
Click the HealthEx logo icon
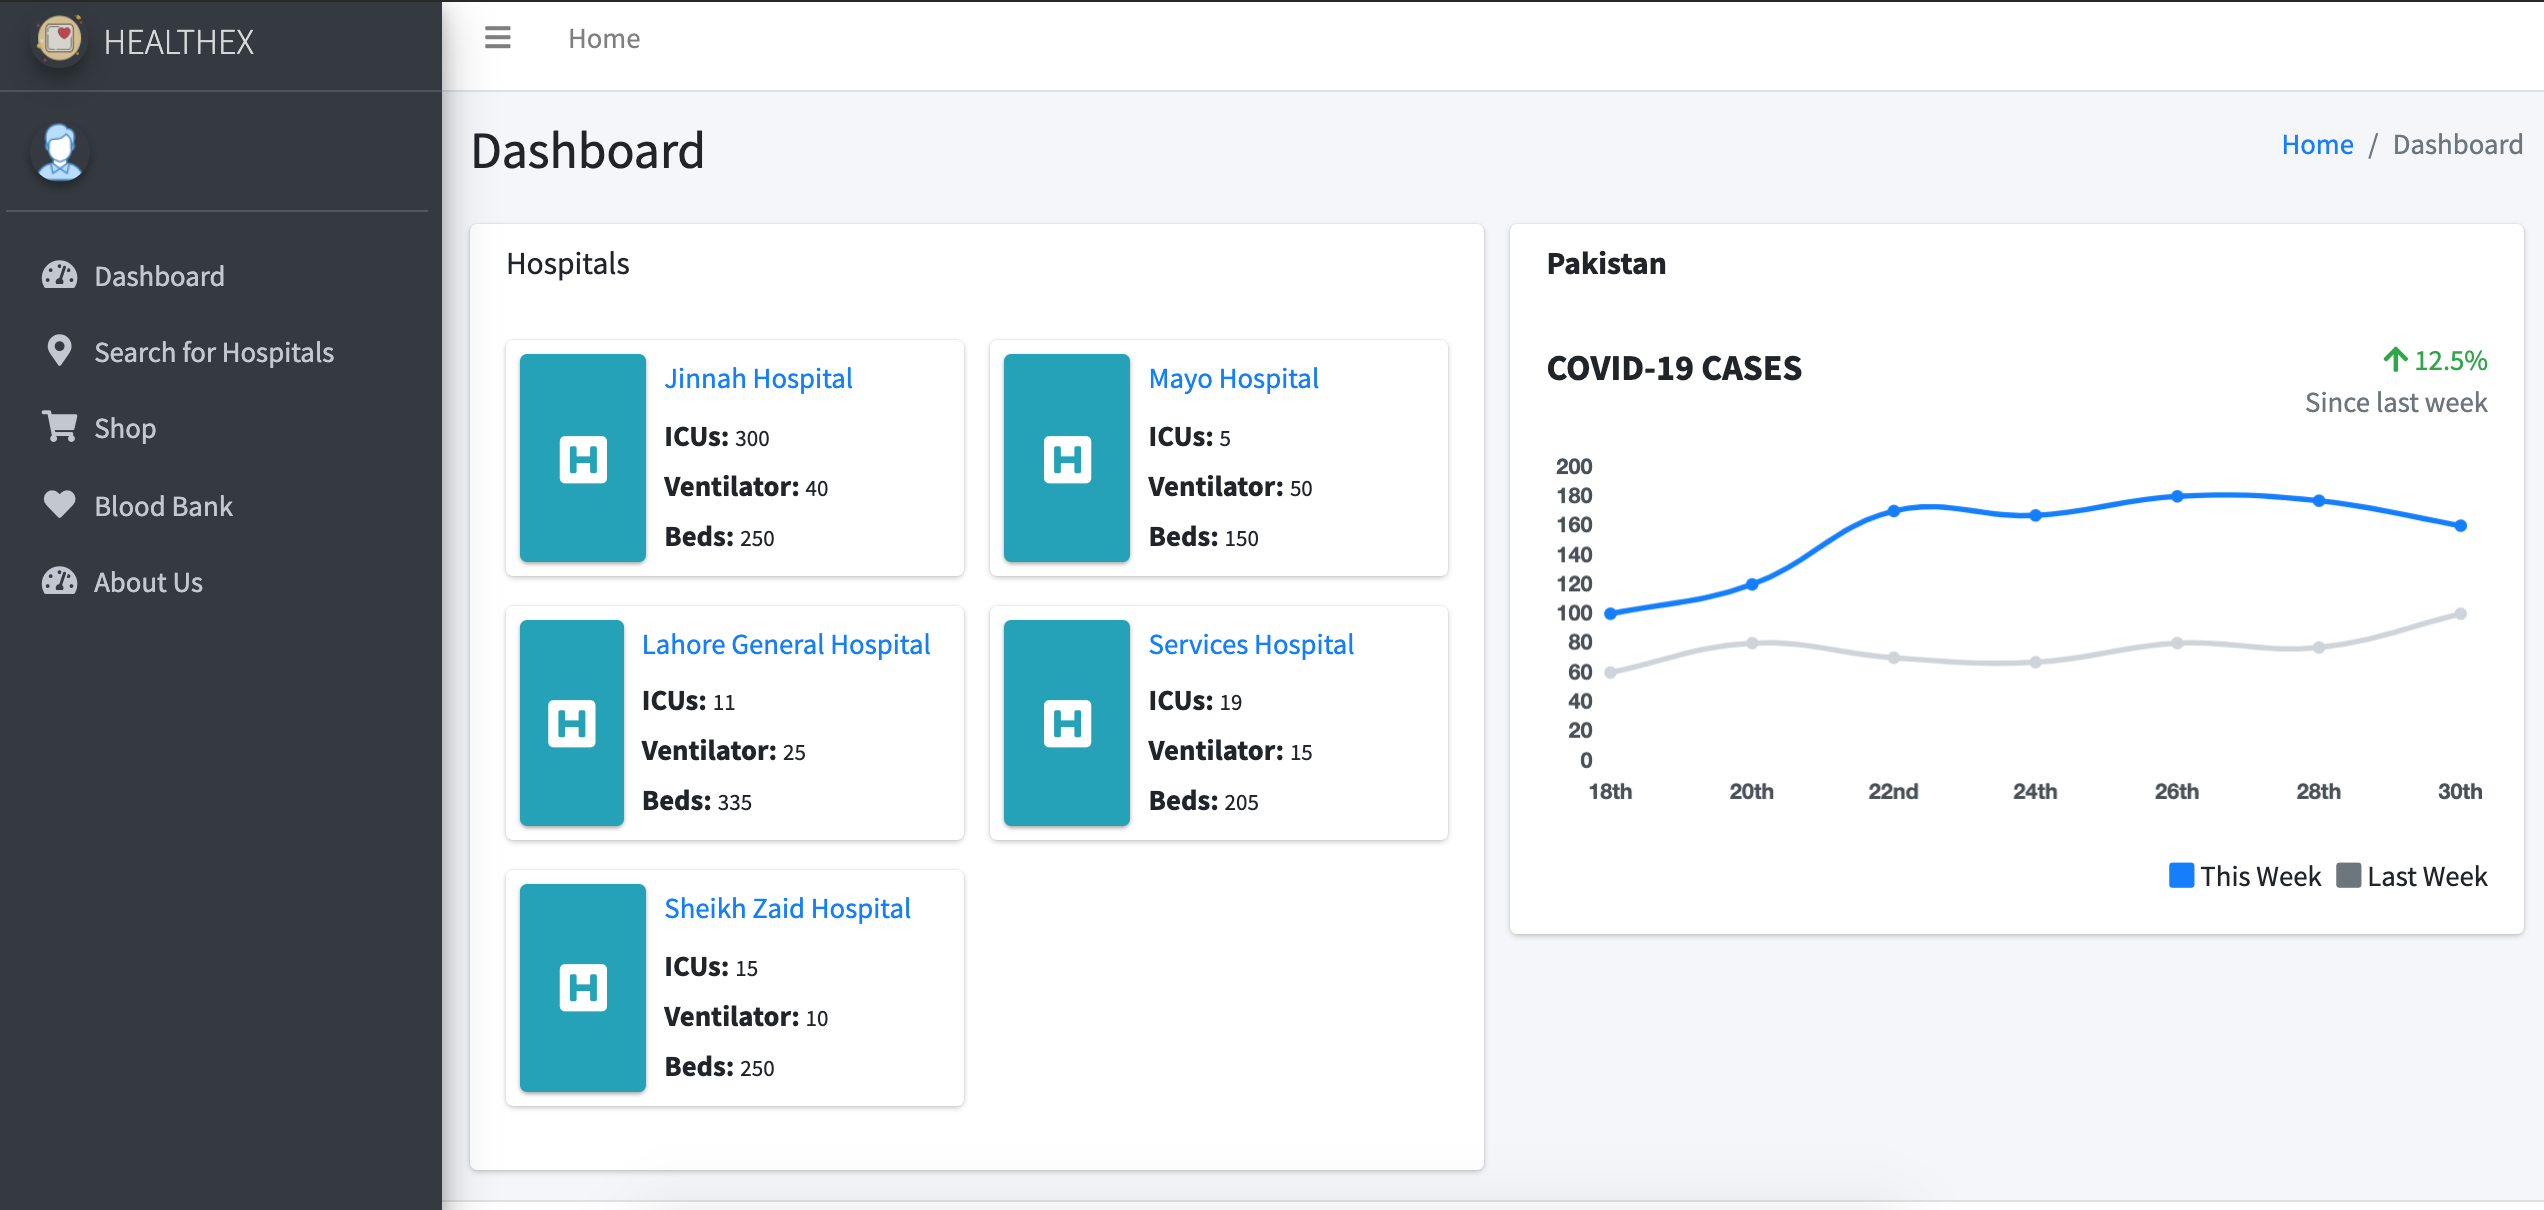point(59,40)
